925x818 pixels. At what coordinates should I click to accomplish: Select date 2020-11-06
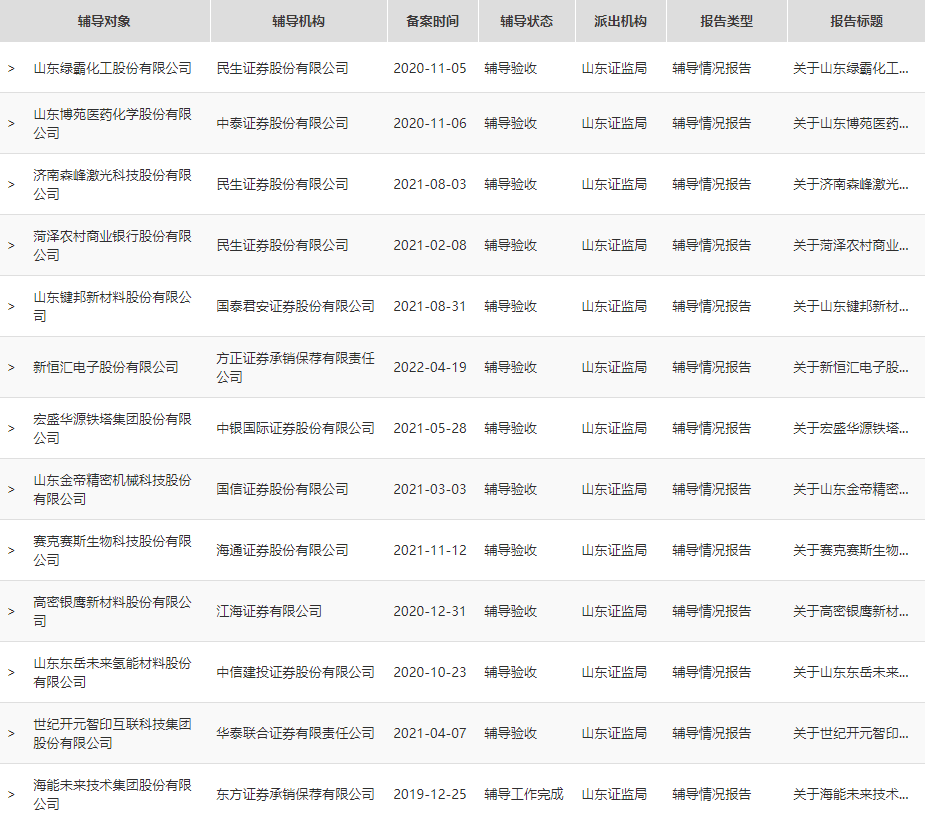click(430, 123)
